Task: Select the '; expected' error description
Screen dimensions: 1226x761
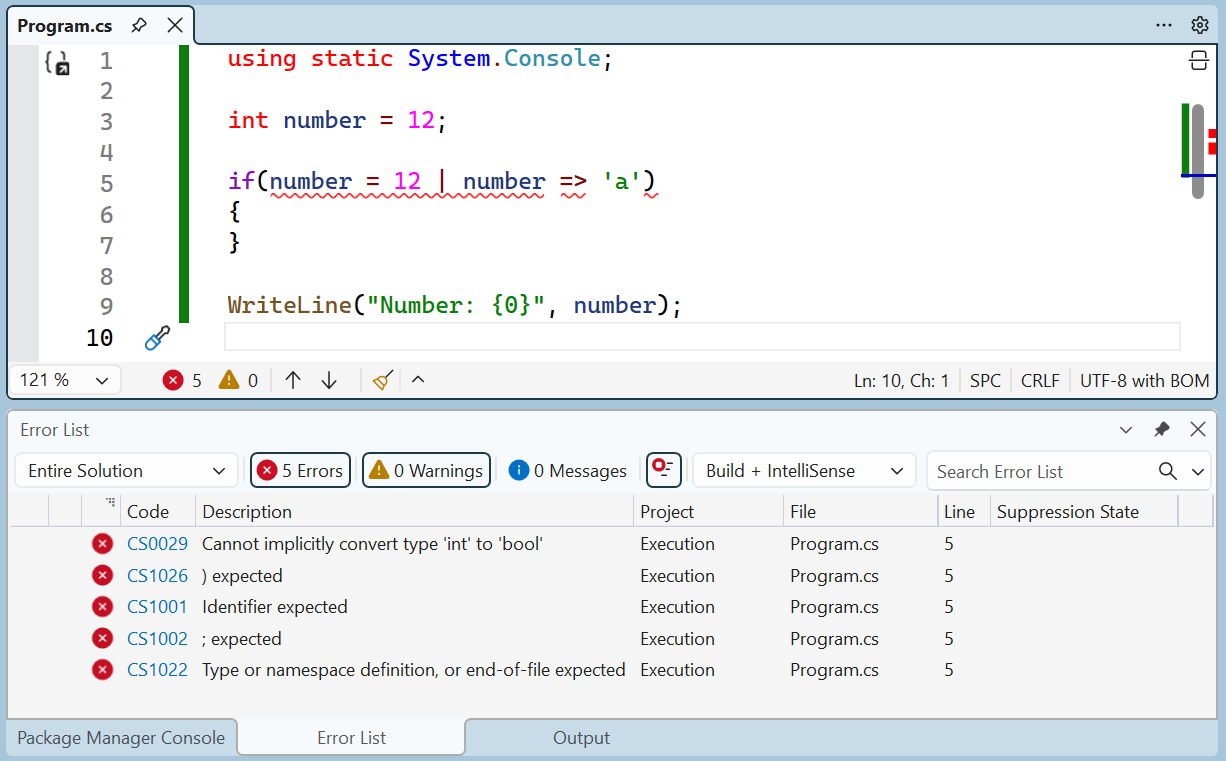Action: point(242,639)
